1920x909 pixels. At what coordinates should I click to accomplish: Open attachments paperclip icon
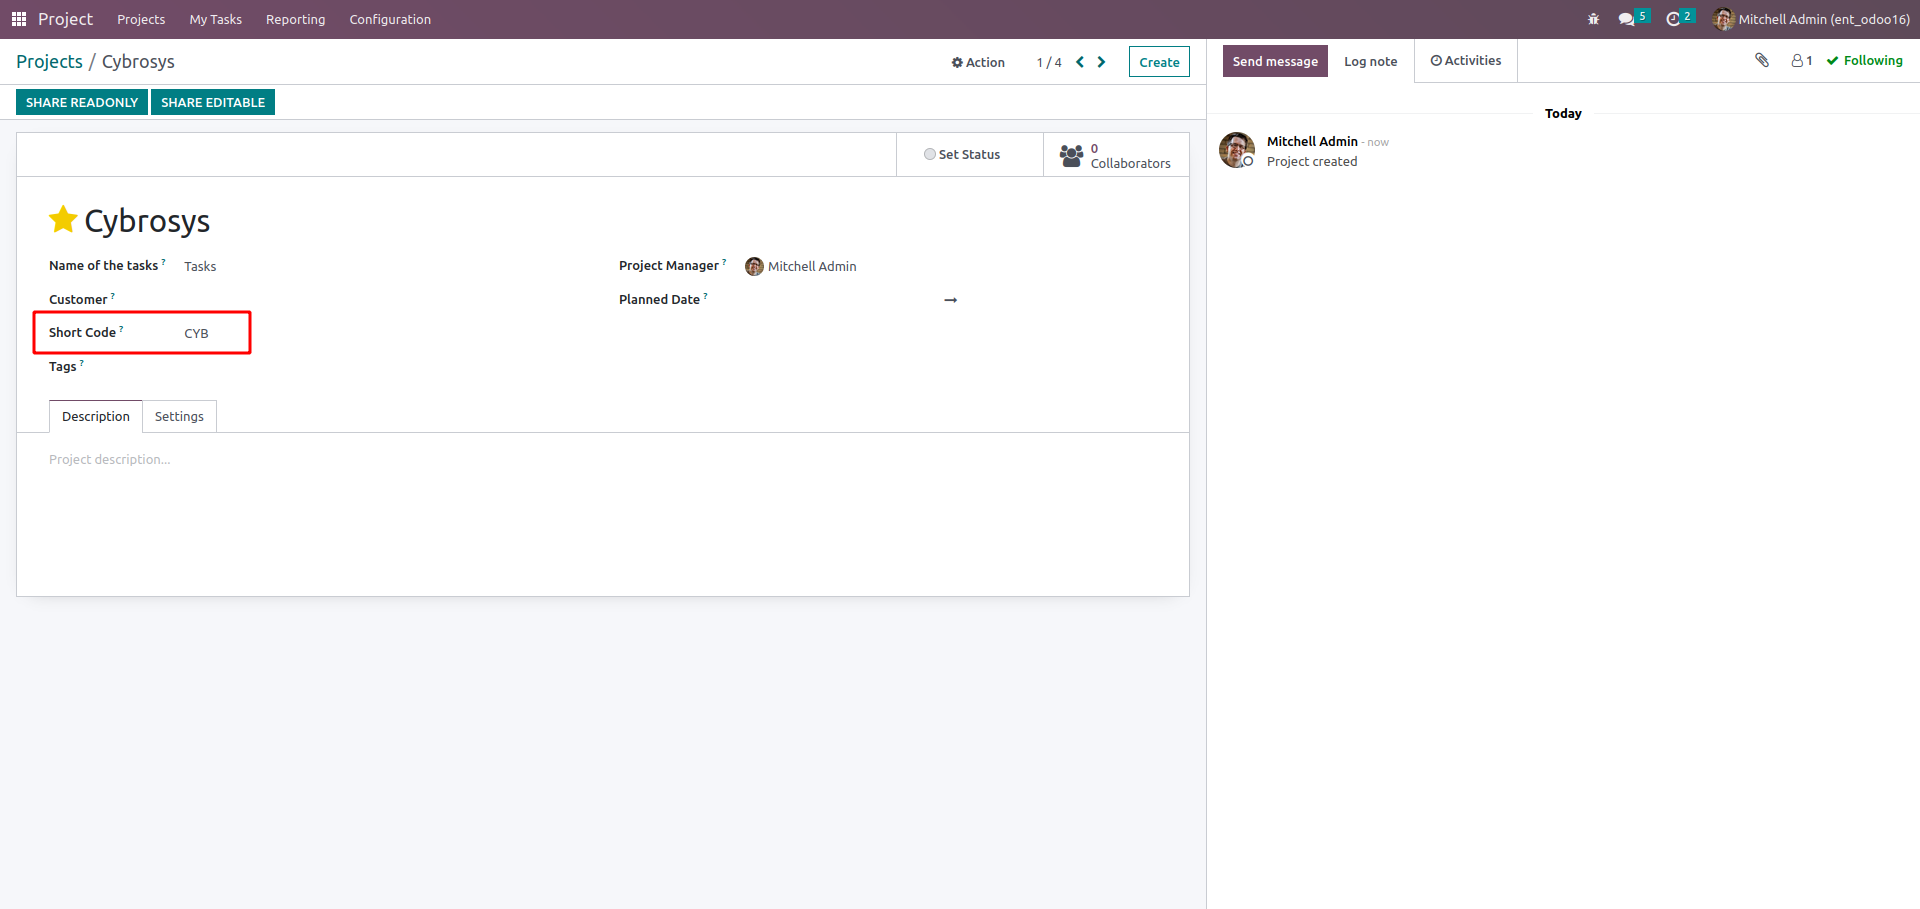(1762, 61)
